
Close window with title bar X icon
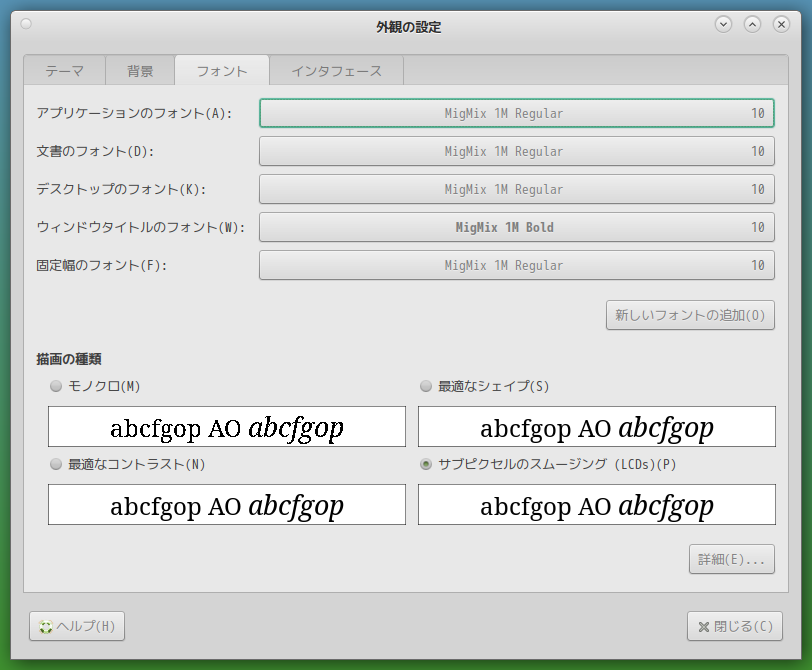[x=781, y=24]
